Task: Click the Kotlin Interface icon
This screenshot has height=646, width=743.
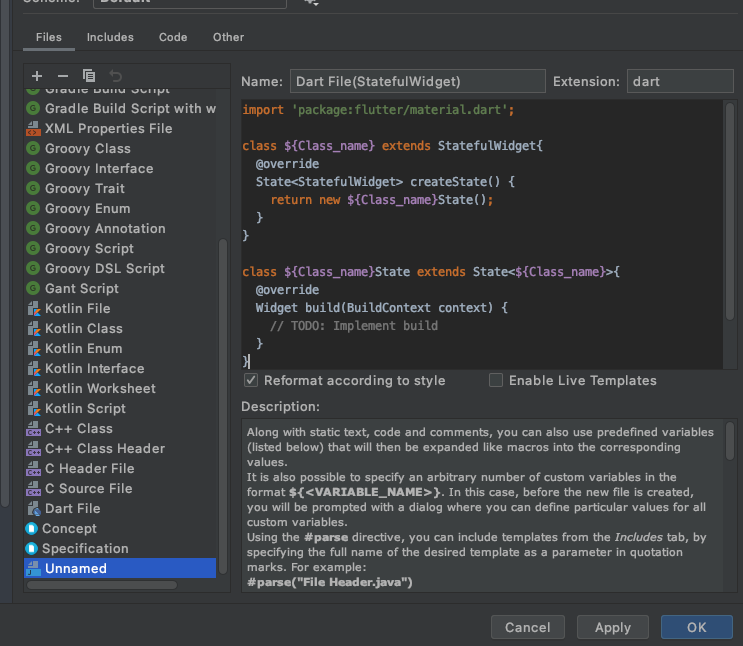Action: click(x=34, y=368)
